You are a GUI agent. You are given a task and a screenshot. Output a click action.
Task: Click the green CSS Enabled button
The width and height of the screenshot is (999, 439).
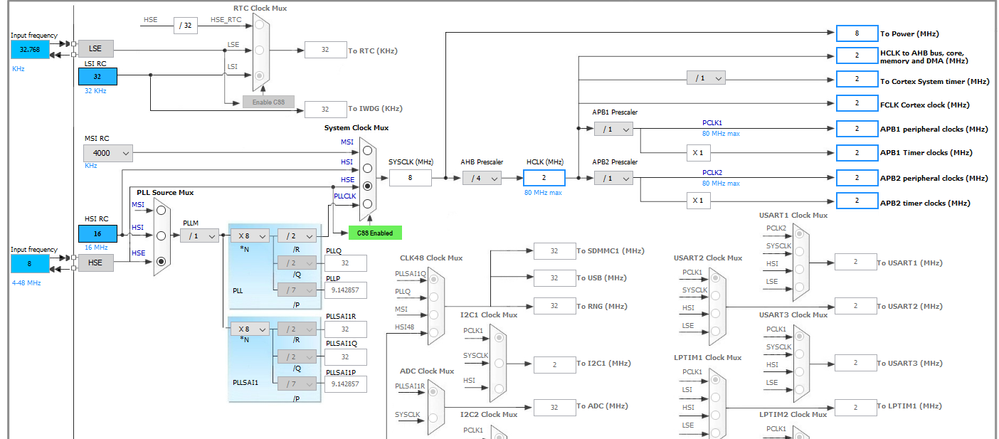pyautogui.click(x=375, y=233)
